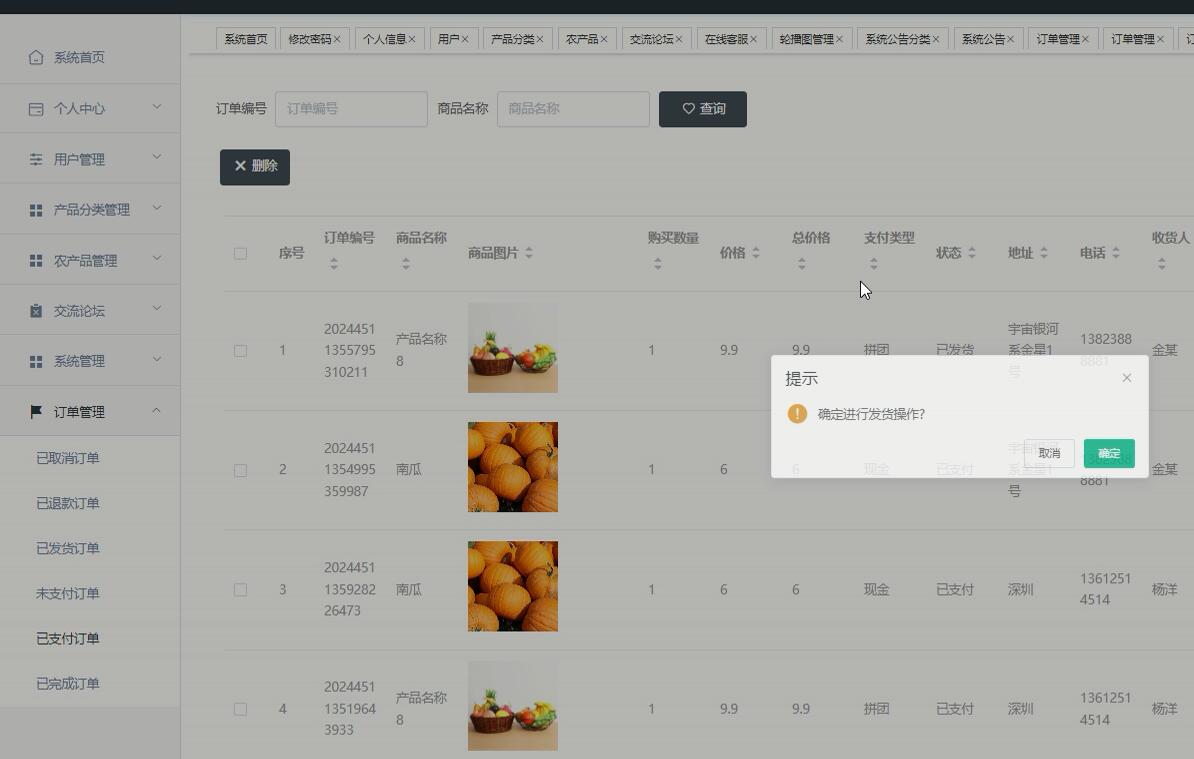The image size is (1194, 759).
Task: Sort by 订单编号 column arrows
Action: click(x=334, y=263)
